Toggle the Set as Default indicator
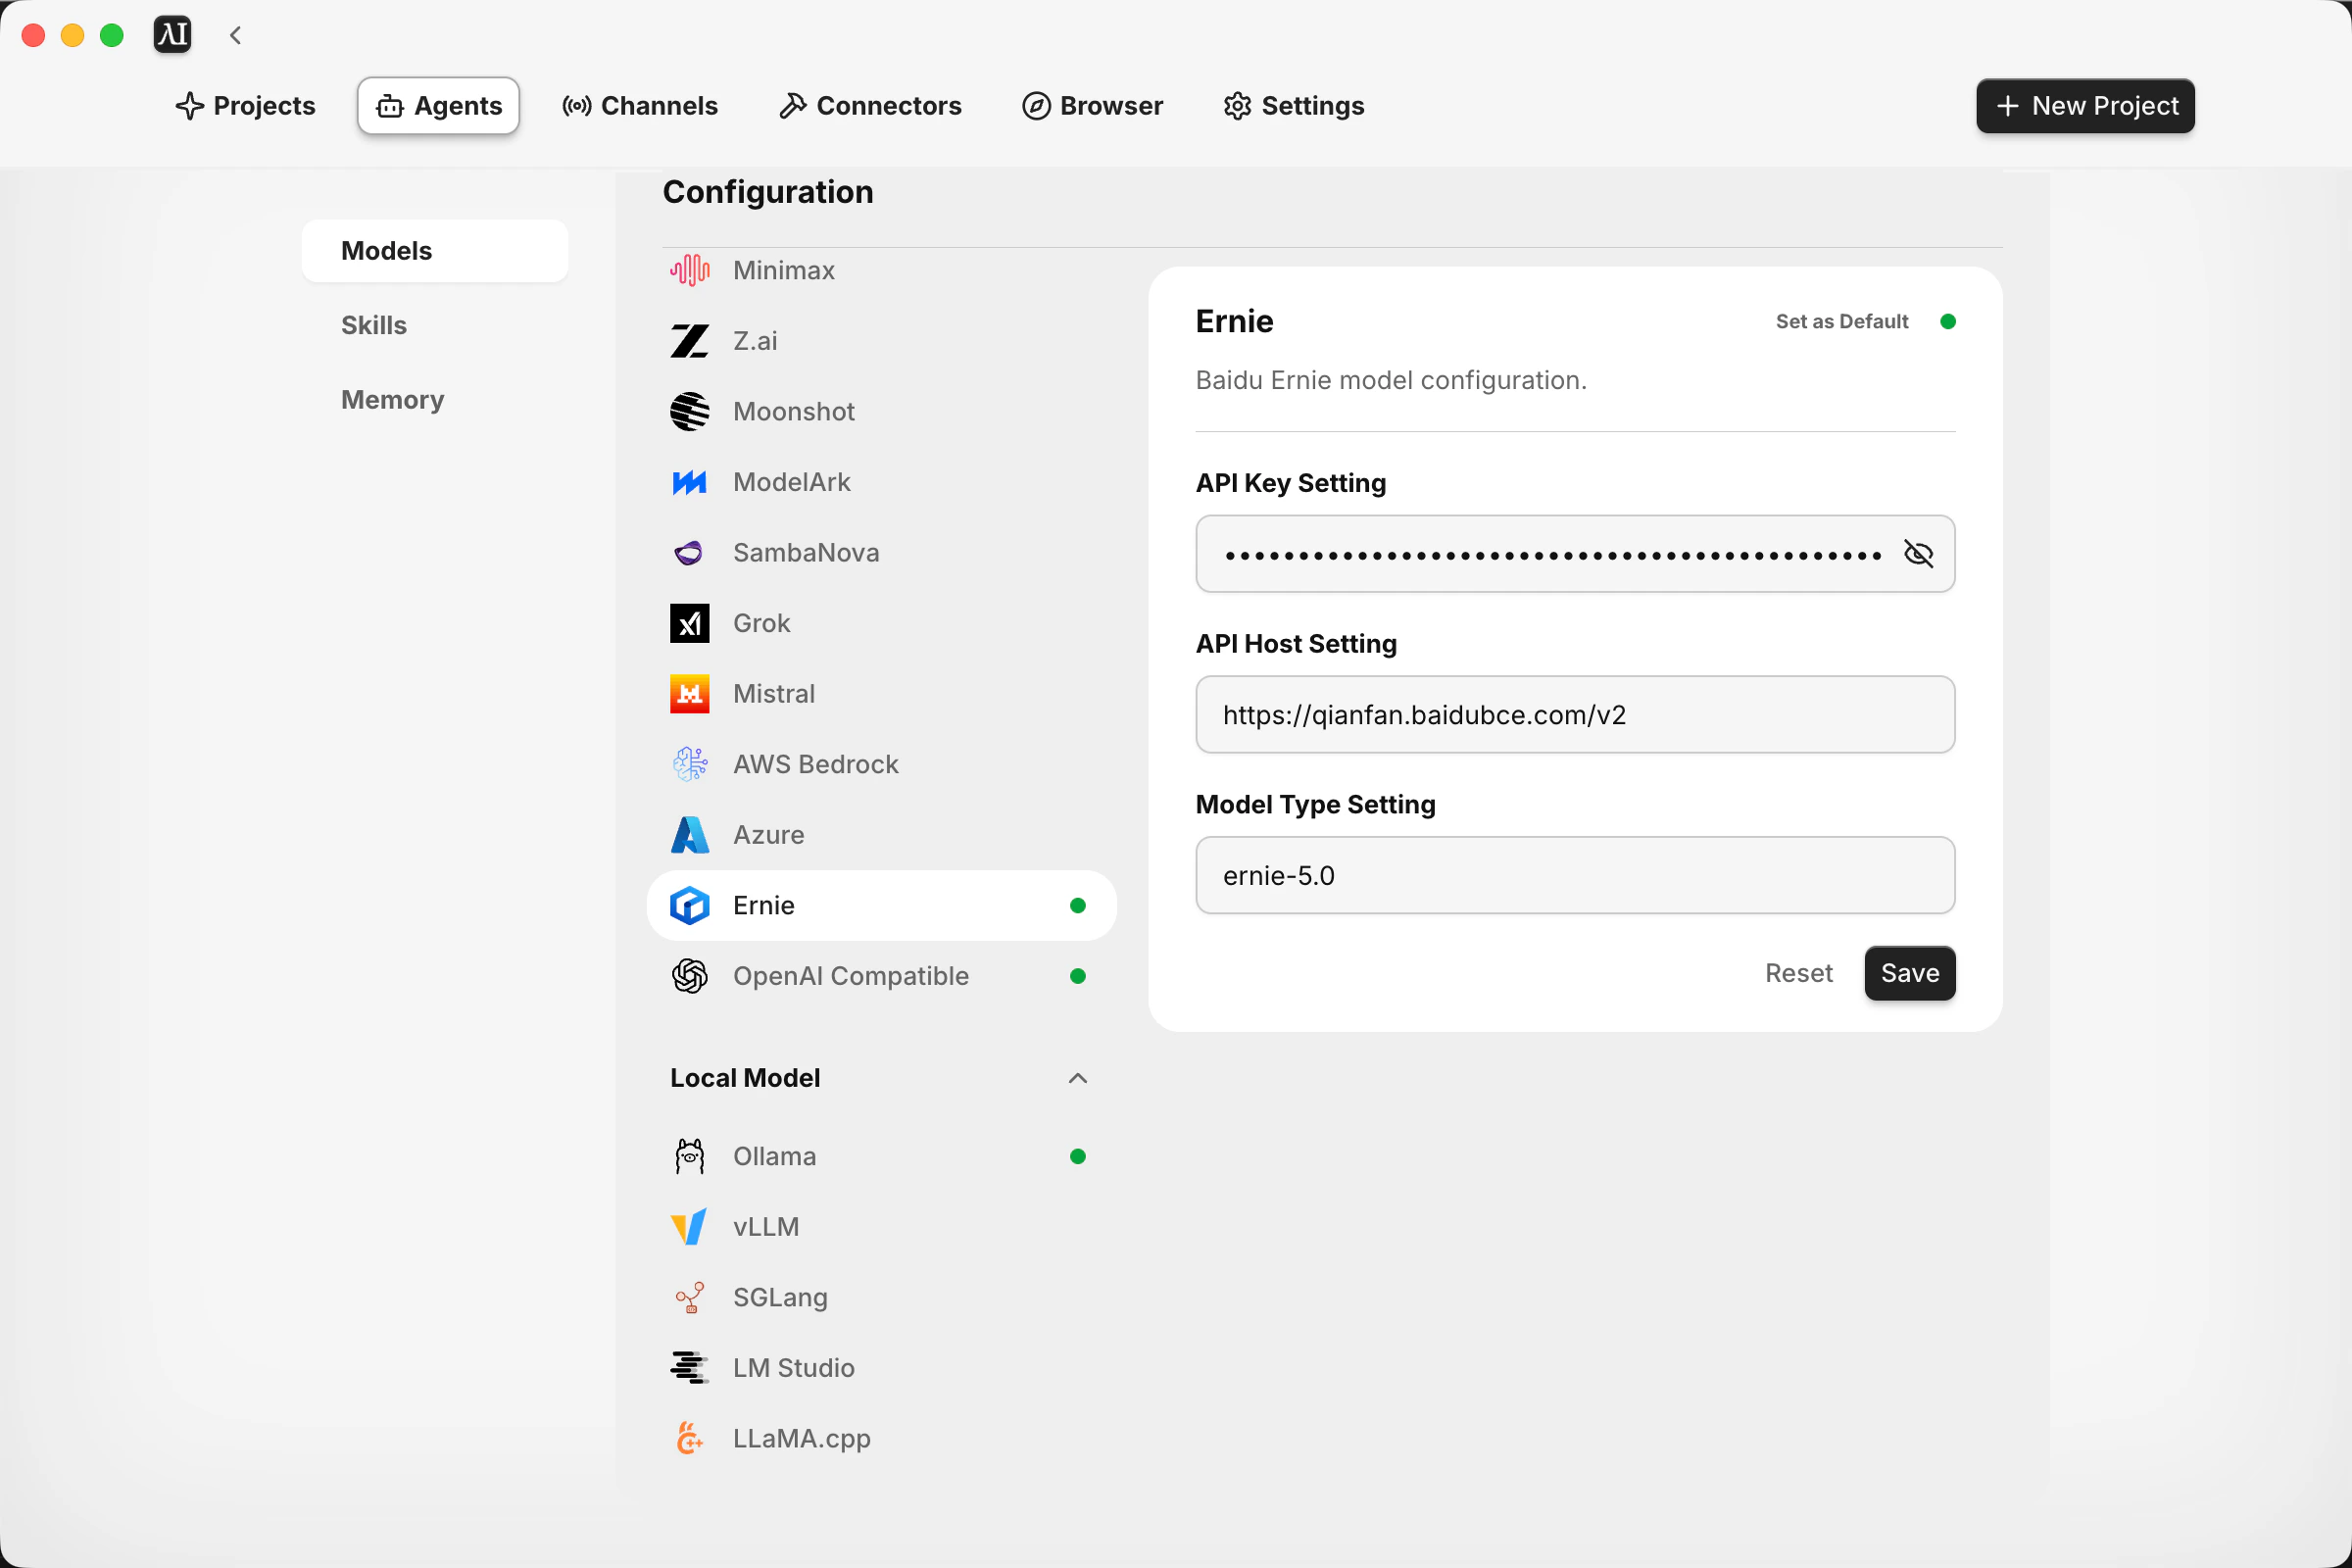 1947,321
